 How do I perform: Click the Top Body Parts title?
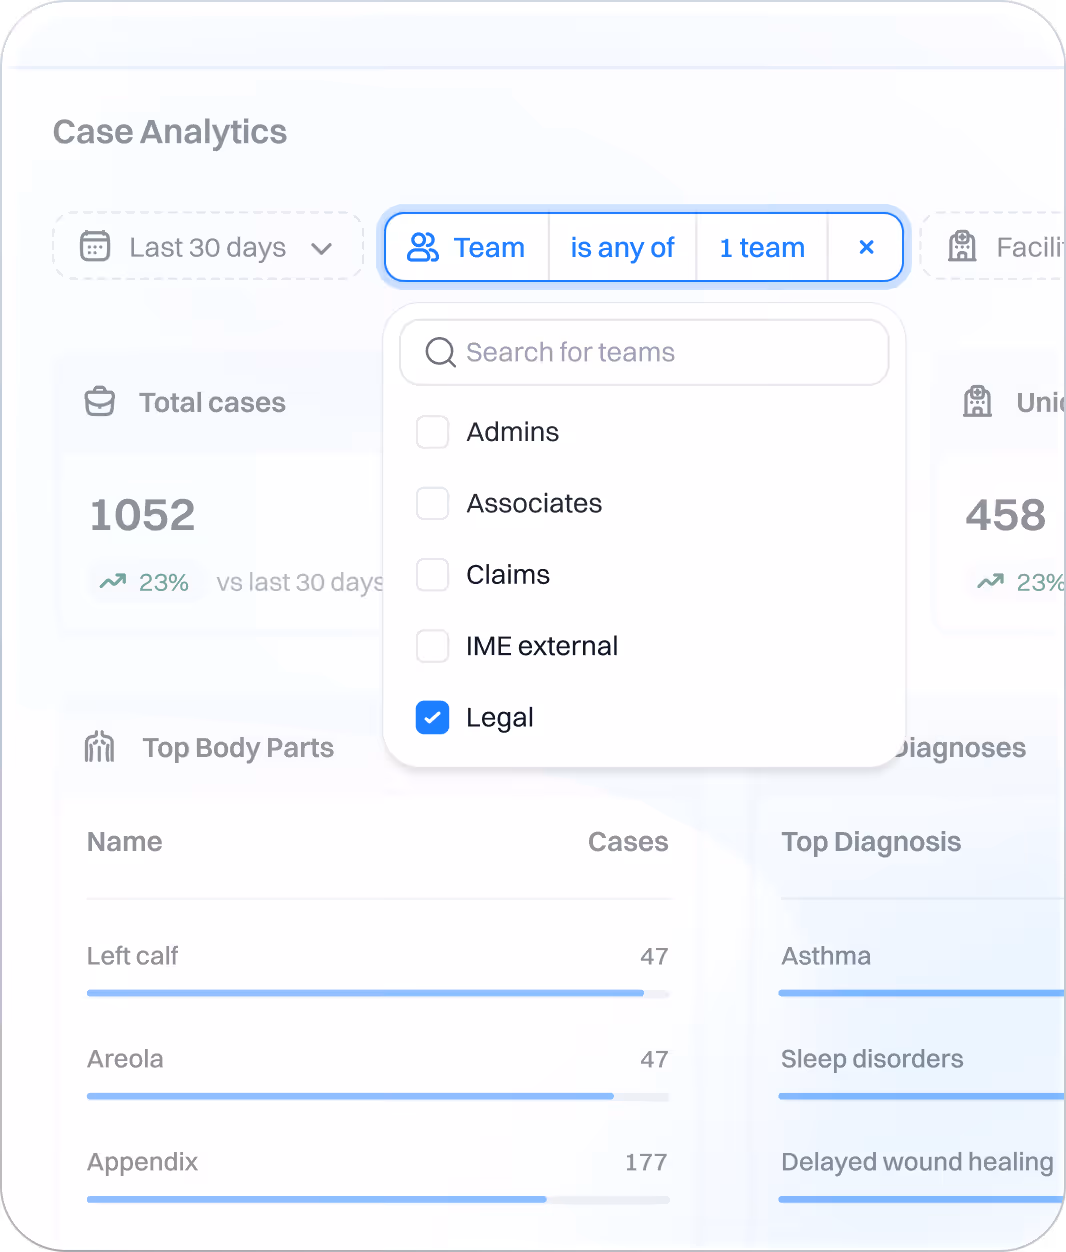click(238, 748)
